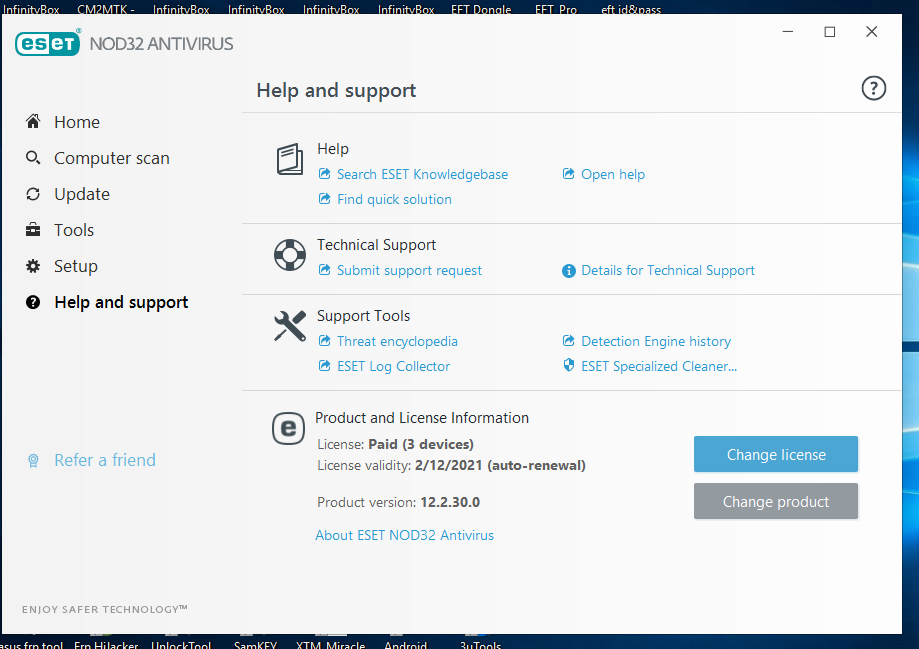919x649 pixels.
Task: Click the Refer a friend badge icon
Action: [33, 460]
